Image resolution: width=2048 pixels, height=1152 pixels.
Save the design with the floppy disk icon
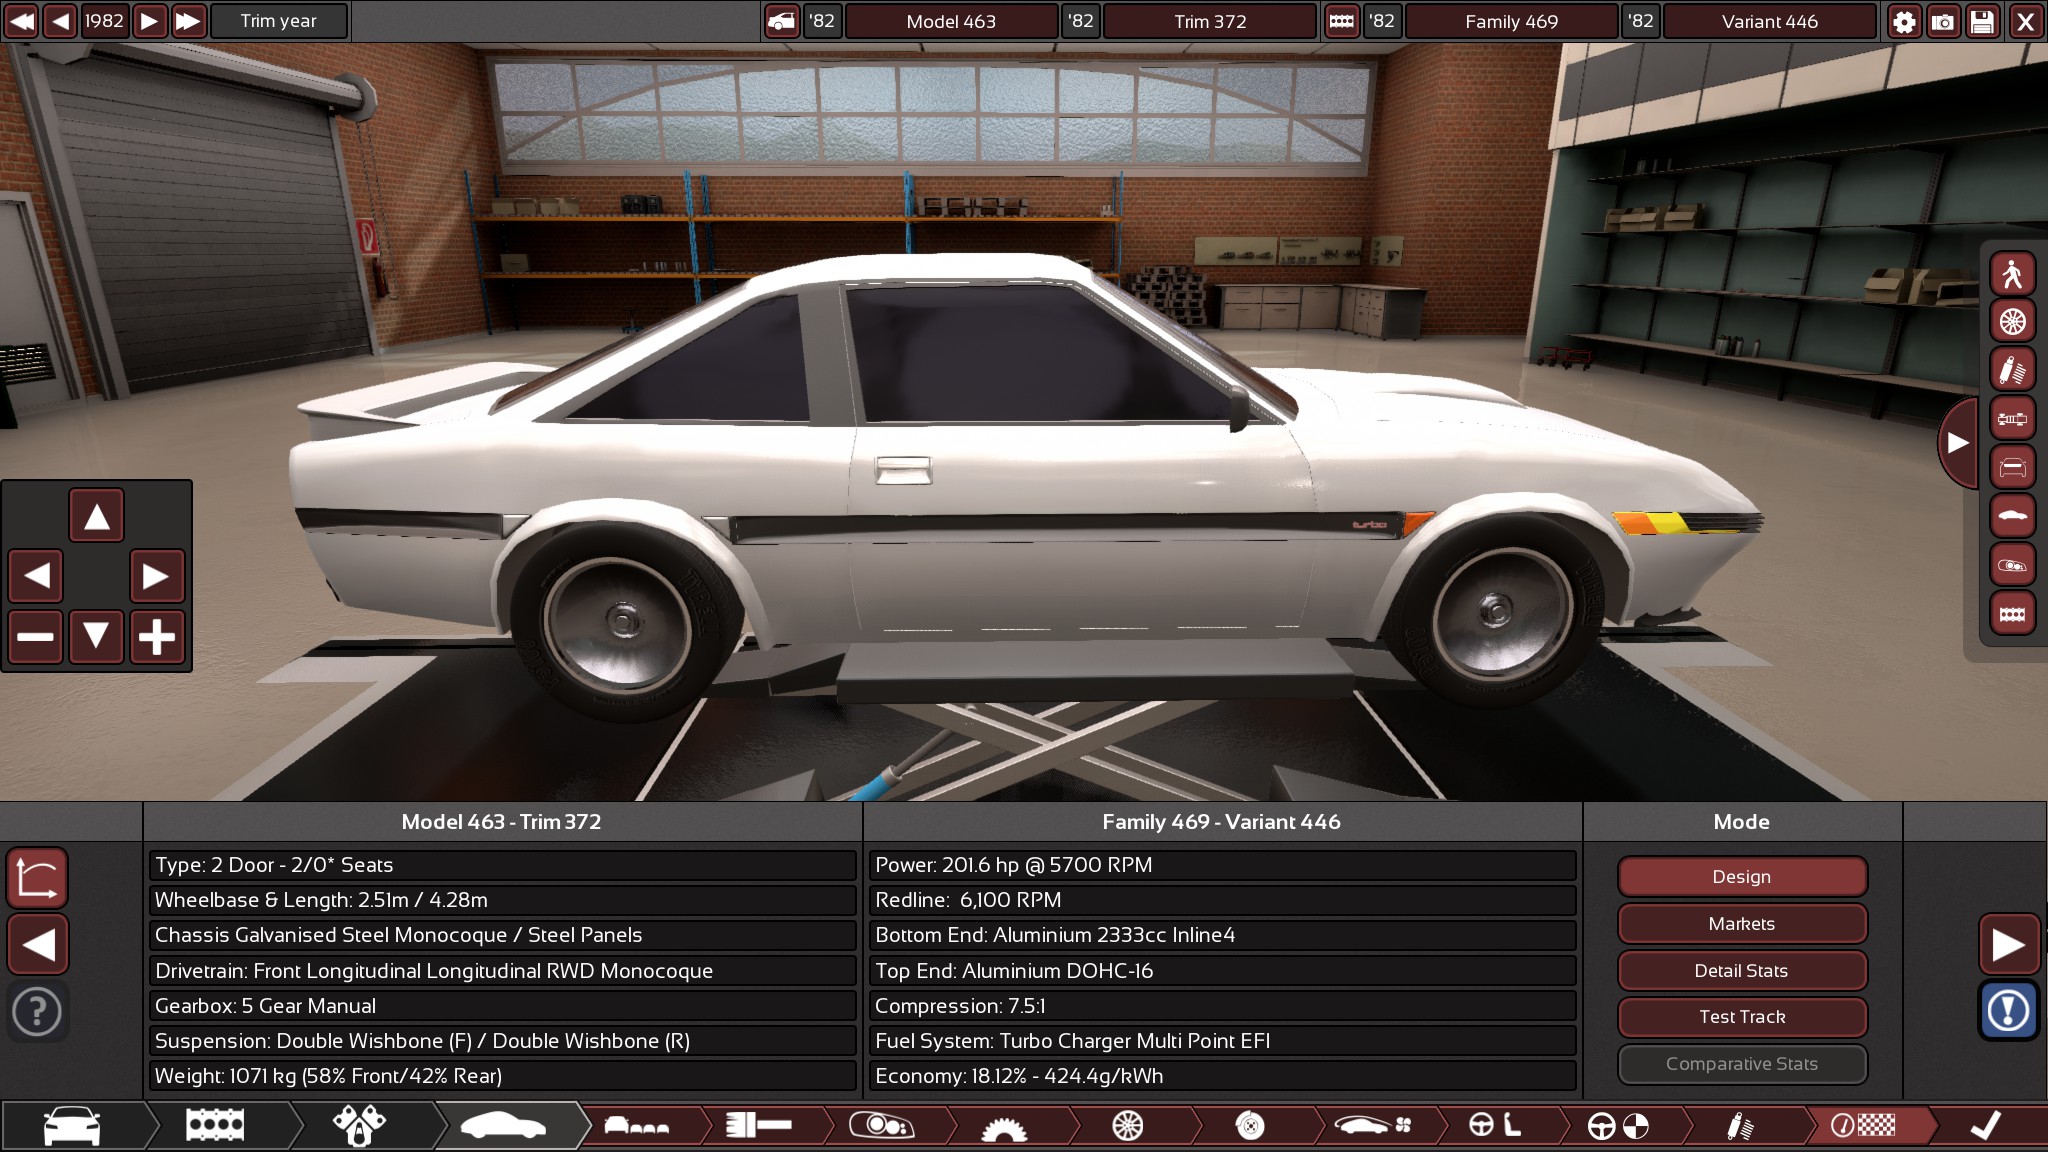1982,21
